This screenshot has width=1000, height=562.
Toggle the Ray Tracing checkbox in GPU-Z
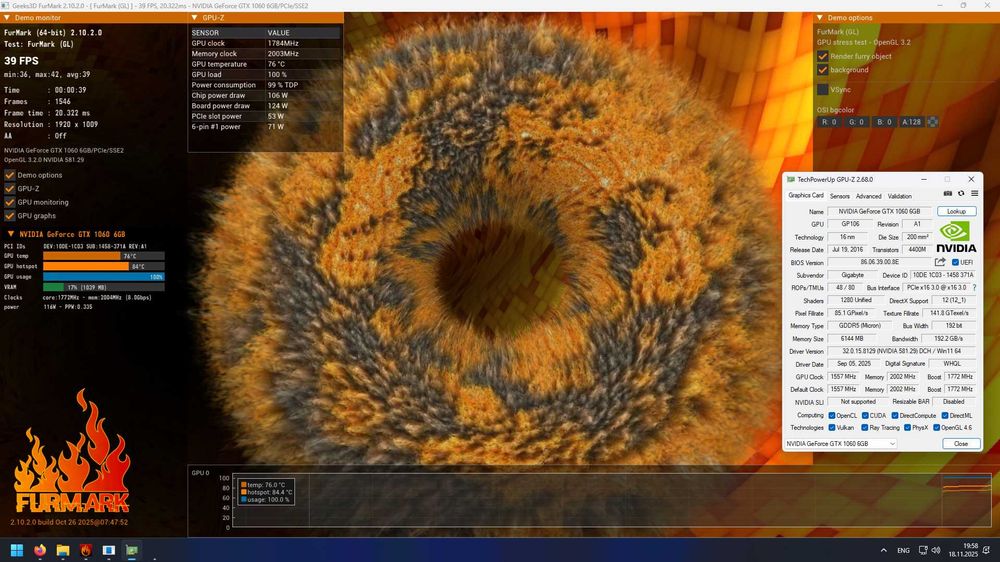(x=865, y=427)
